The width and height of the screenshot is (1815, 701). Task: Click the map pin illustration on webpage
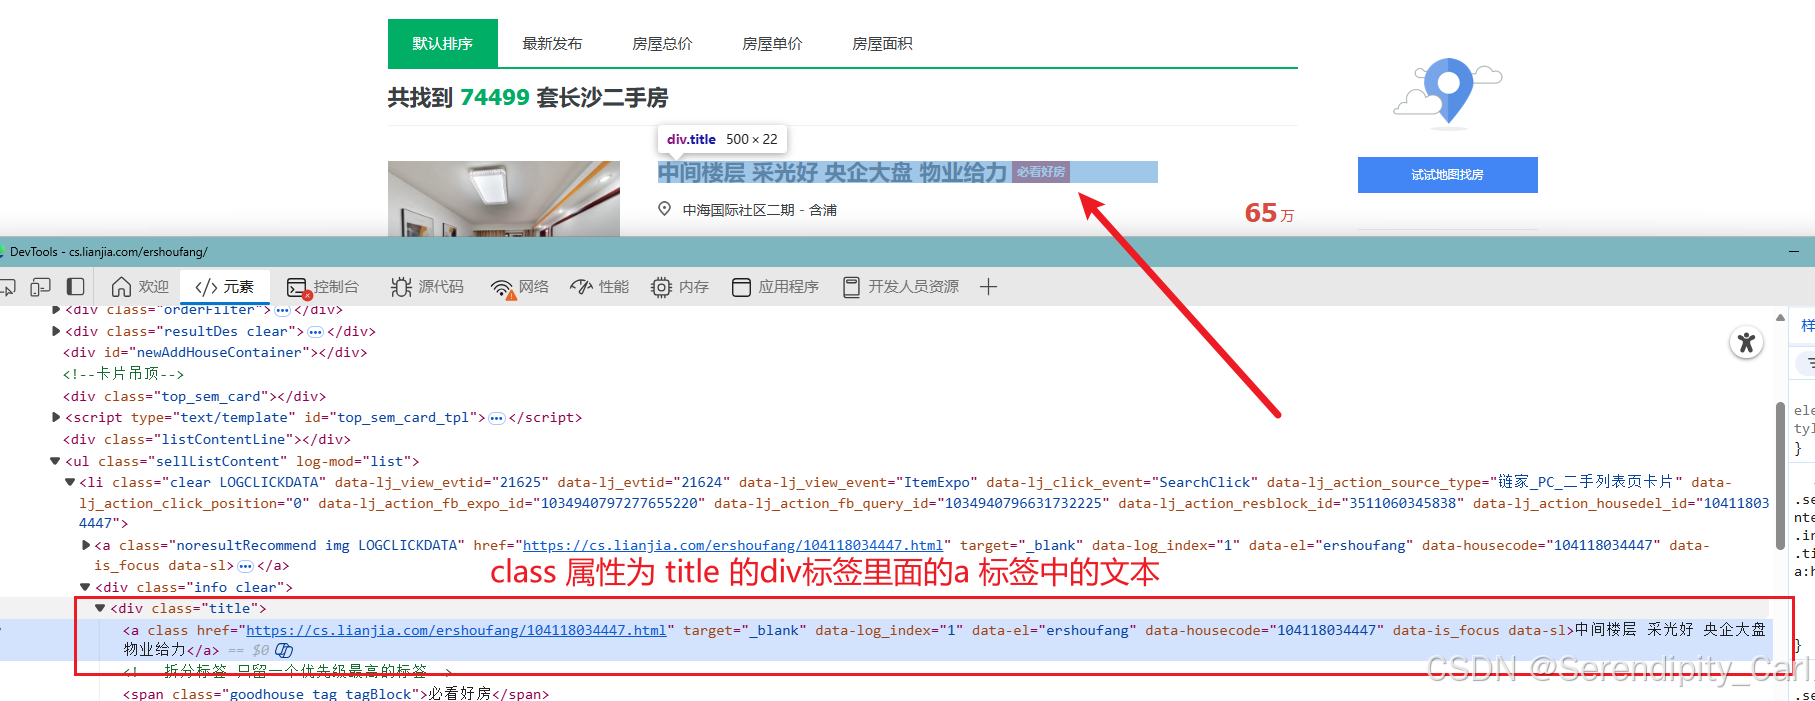click(x=1447, y=93)
